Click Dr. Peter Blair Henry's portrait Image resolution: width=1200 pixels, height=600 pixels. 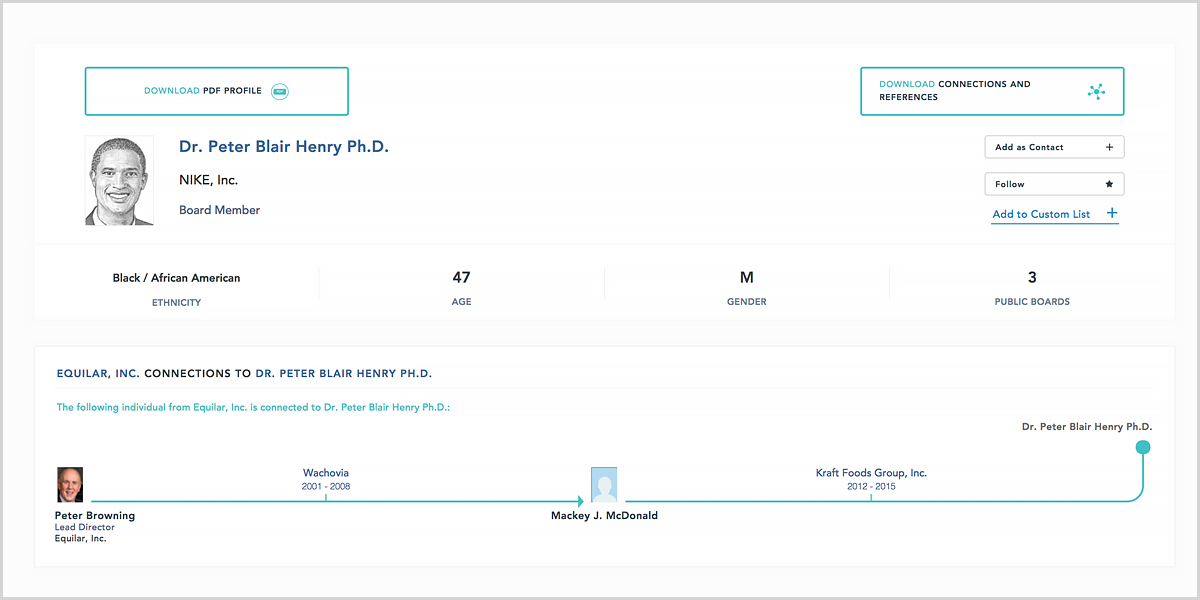click(x=119, y=180)
